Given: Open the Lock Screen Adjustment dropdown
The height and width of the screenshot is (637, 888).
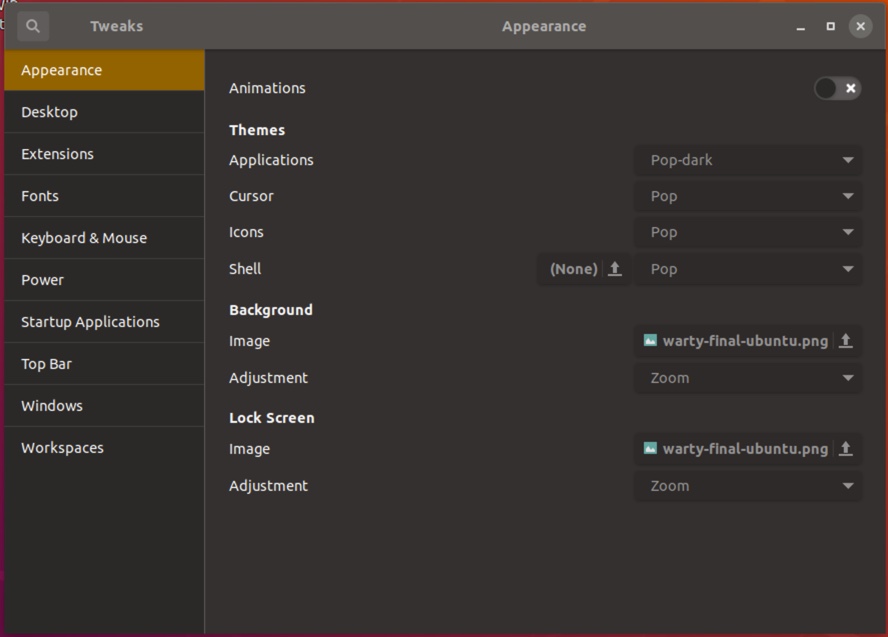Looking at the screenshot, I should point(747,486).
